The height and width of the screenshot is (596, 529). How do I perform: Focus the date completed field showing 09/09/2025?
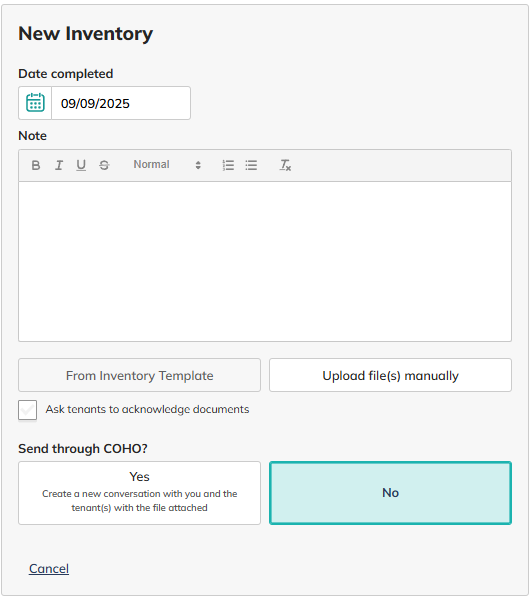click(x=121, y=103)
